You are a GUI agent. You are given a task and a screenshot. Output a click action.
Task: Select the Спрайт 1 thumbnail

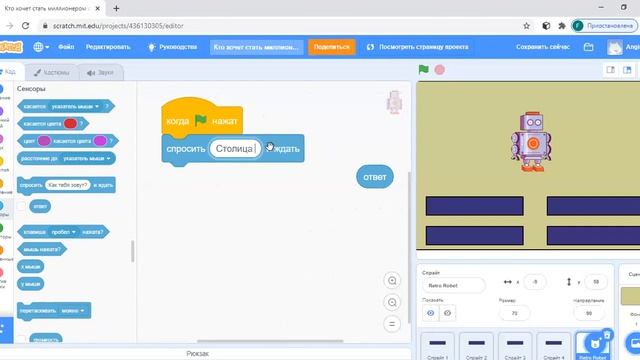437,347
